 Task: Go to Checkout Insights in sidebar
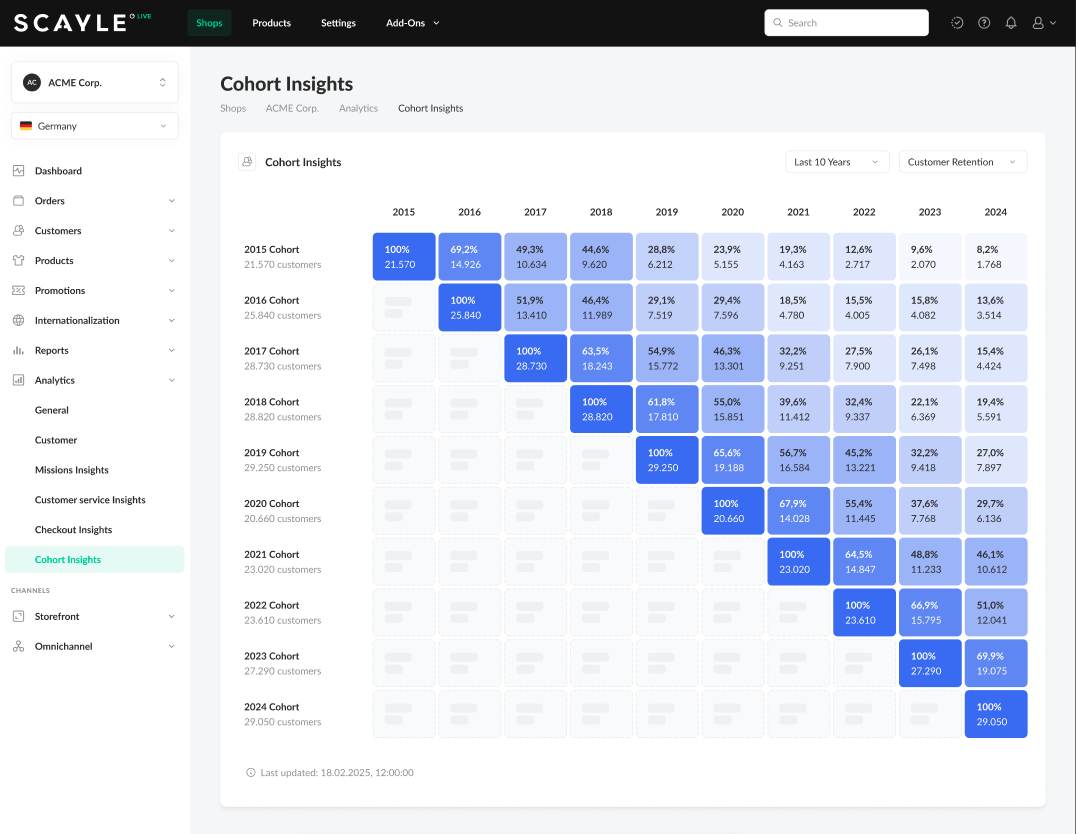73,530
